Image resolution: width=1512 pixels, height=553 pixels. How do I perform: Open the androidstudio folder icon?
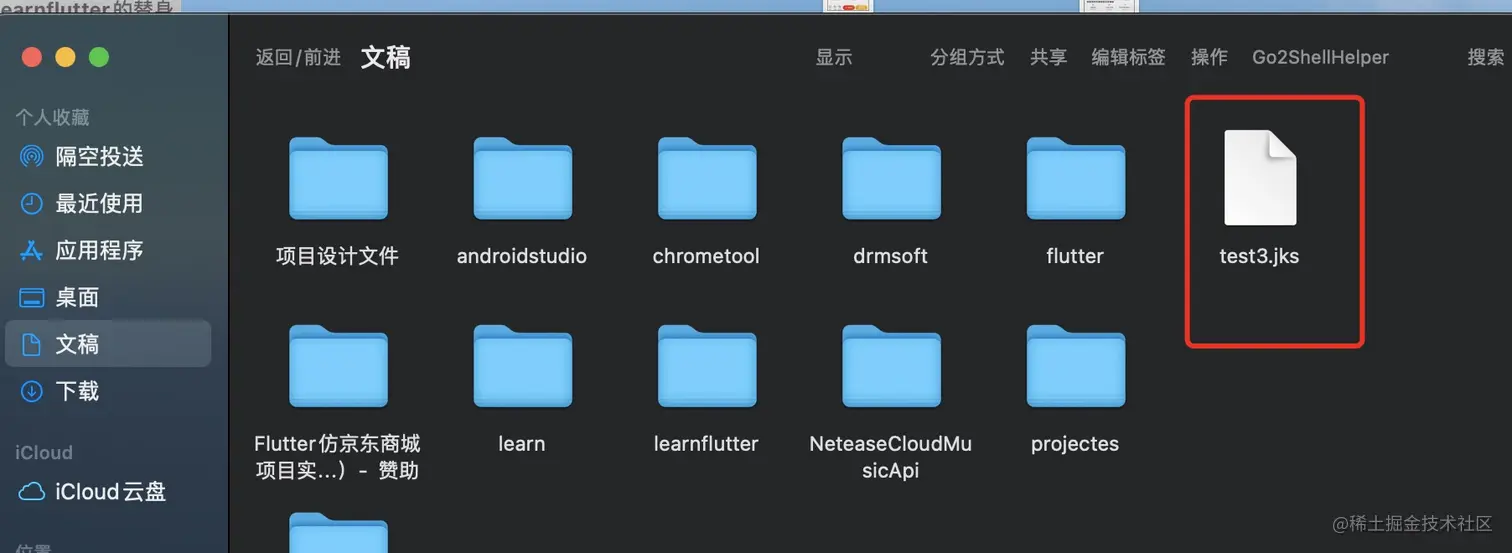point(522,178)
